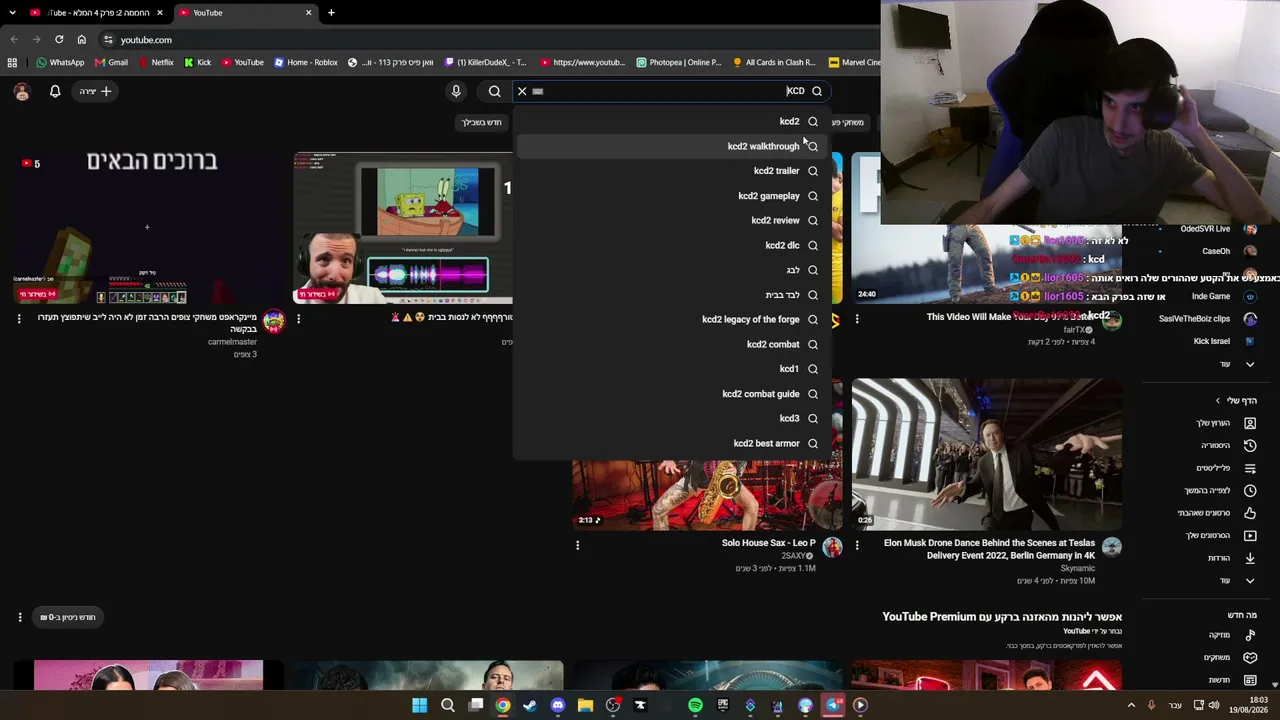
Task: Open the Solo House Sax video thumbnail
Action: pyautogui.click(x=707, y=495)
